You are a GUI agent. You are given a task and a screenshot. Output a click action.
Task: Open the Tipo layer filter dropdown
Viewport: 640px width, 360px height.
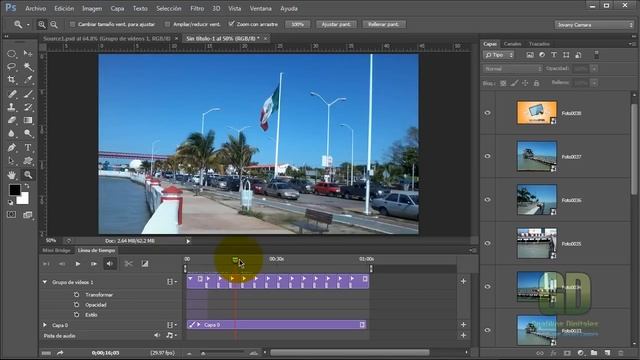click(499, 55)
